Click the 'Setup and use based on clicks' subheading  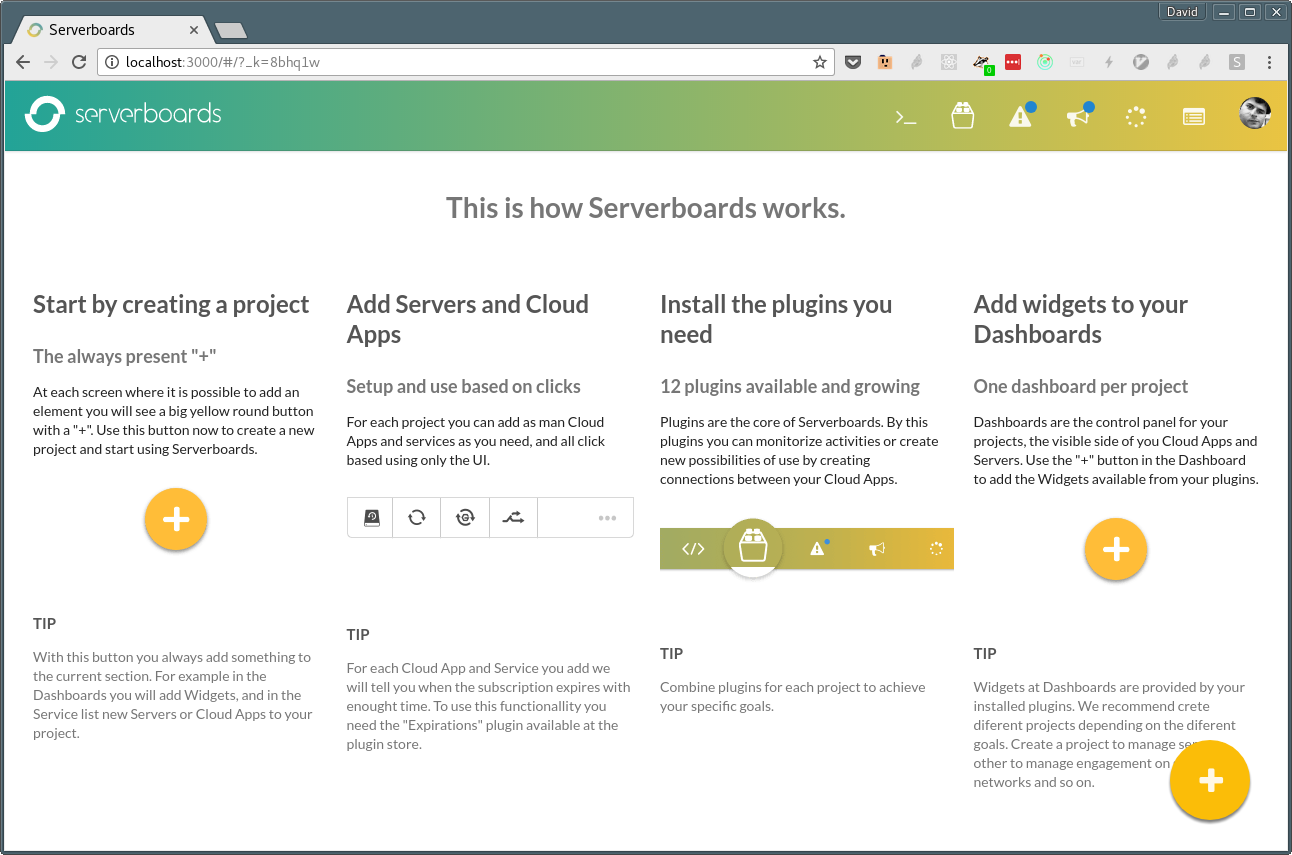(464, 386)
